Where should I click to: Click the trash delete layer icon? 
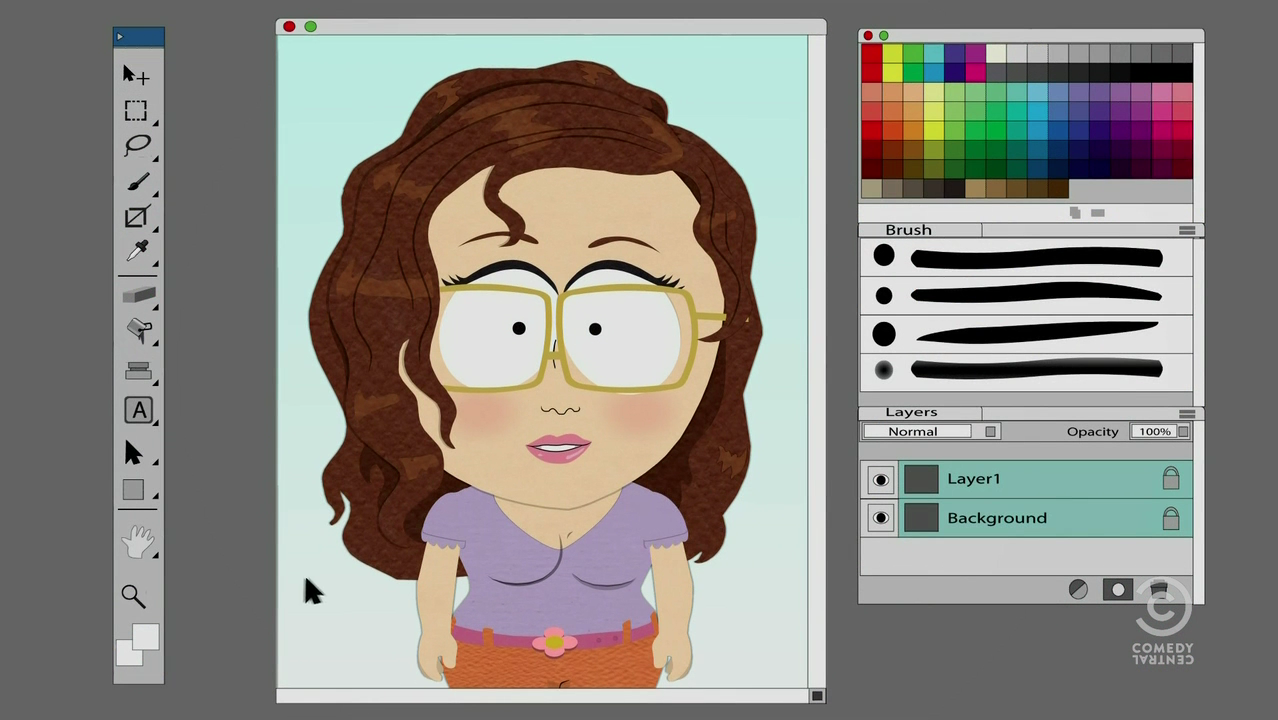[1159, 589]
